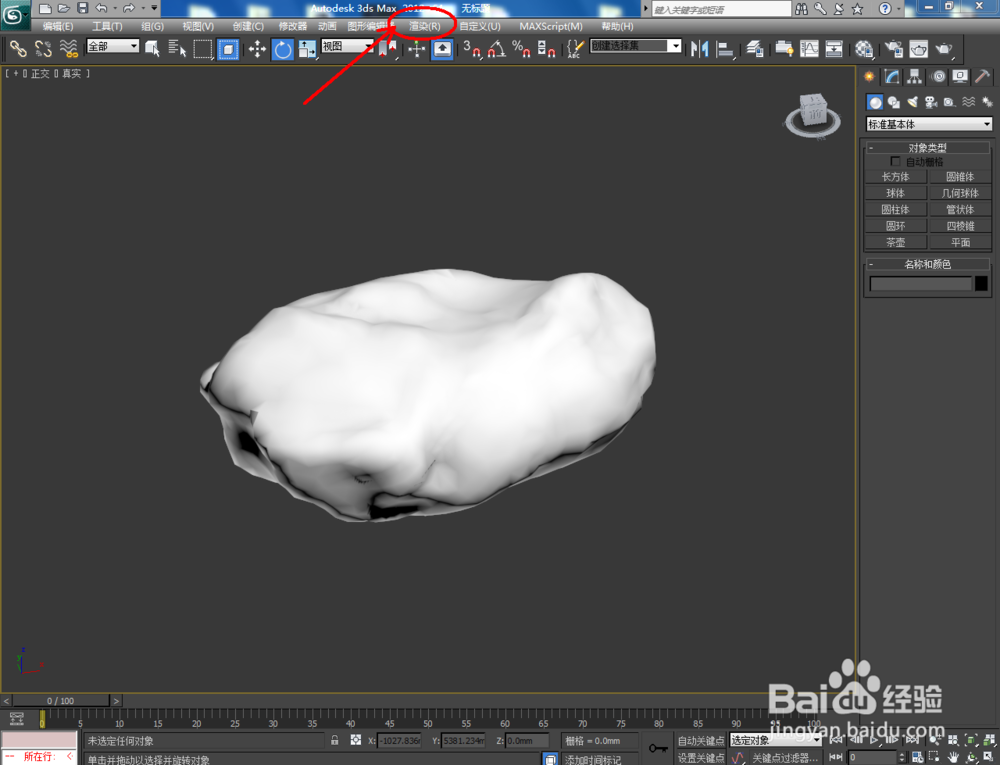Select the Select and Move tool
Image resolution: width=1000 pixels, height=765 pixels.
click(257, 48)
